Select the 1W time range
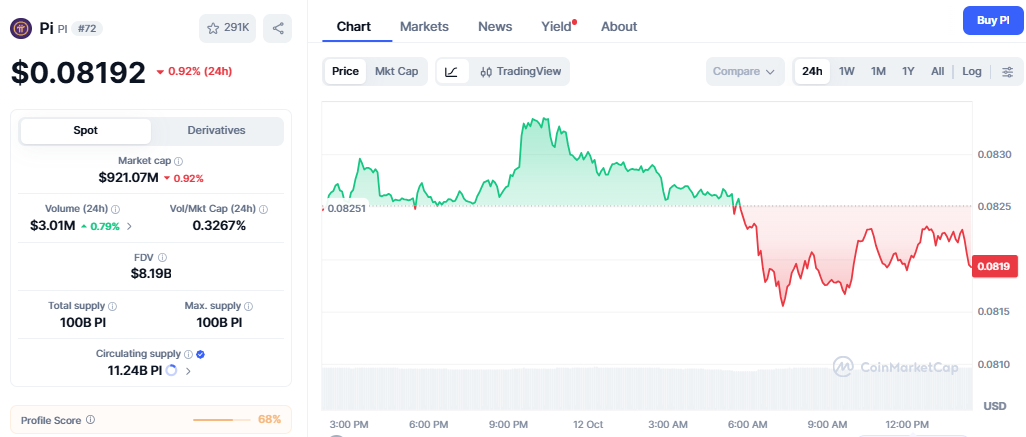Image resolution: width=1026 pixels, height=437 pixels. pos(847,71)
